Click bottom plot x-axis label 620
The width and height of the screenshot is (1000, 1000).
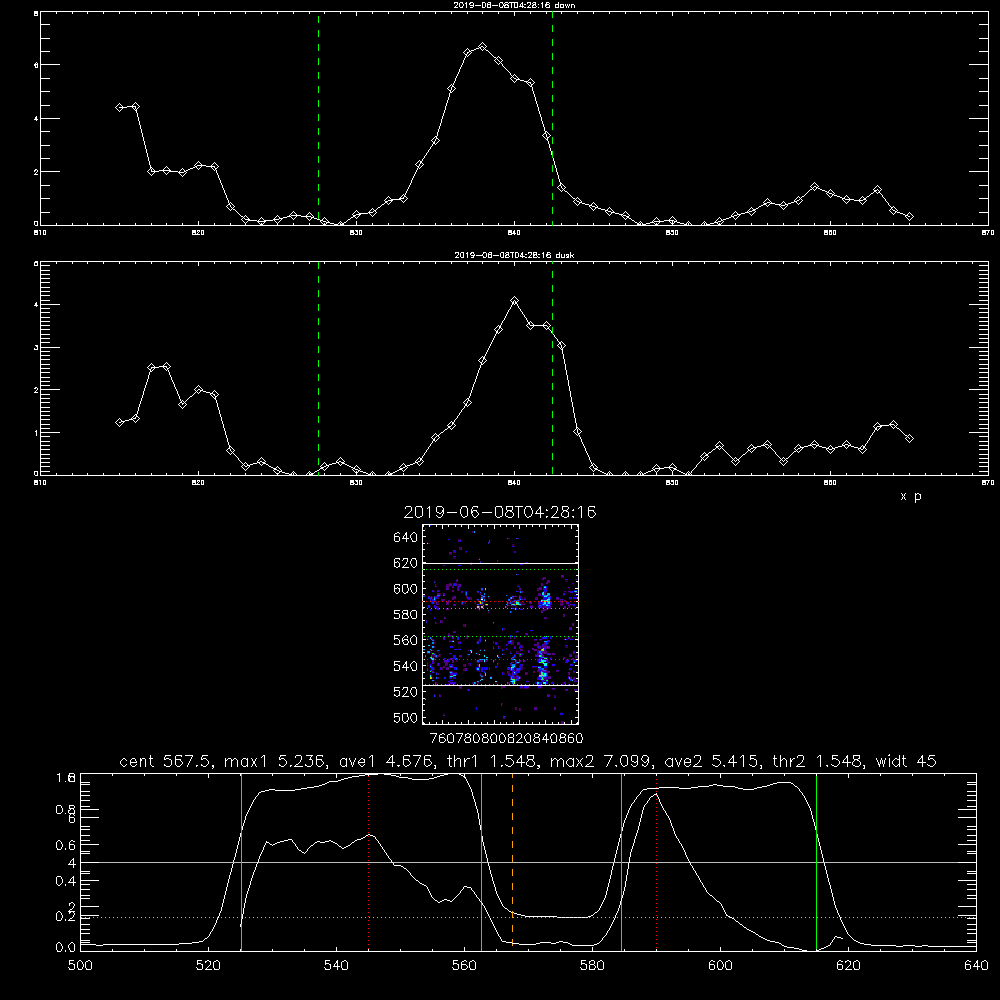click(x=848, y=966)
